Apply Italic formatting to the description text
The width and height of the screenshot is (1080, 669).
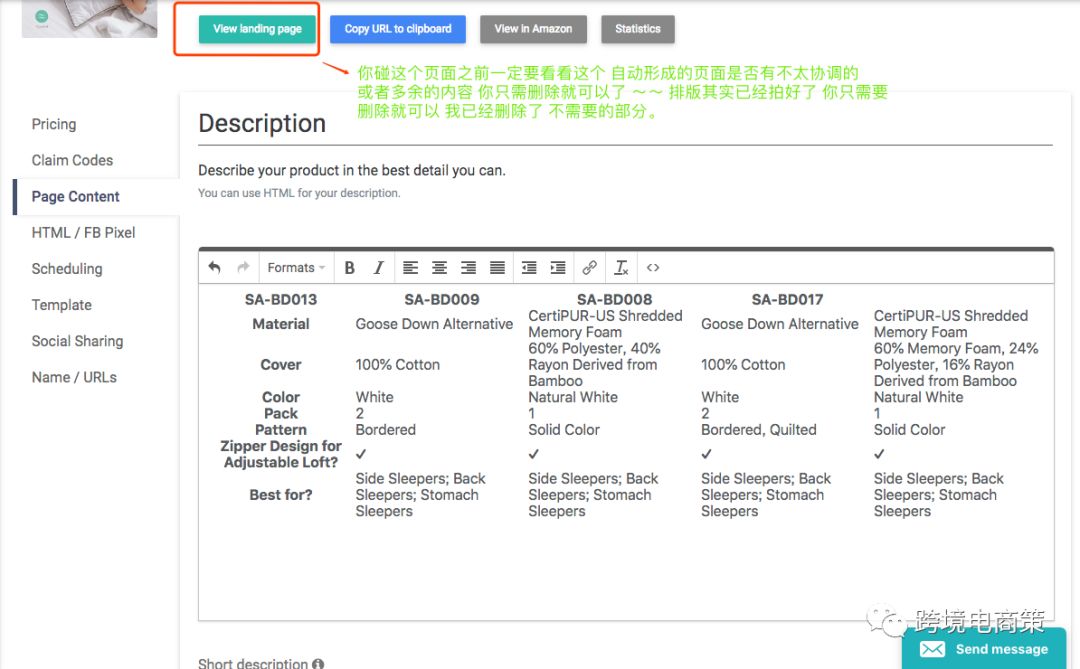pyautogui.click(x=378, y=267)
